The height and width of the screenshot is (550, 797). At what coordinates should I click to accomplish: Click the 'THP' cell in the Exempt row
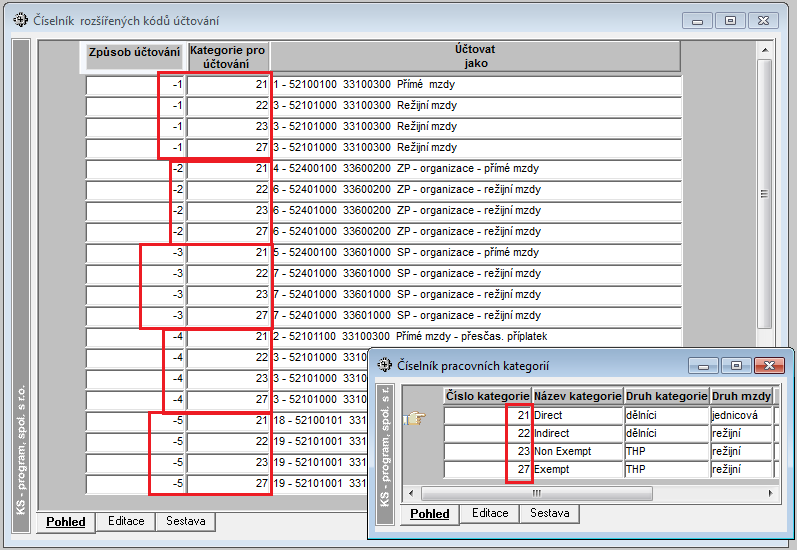tap(667, 470)
